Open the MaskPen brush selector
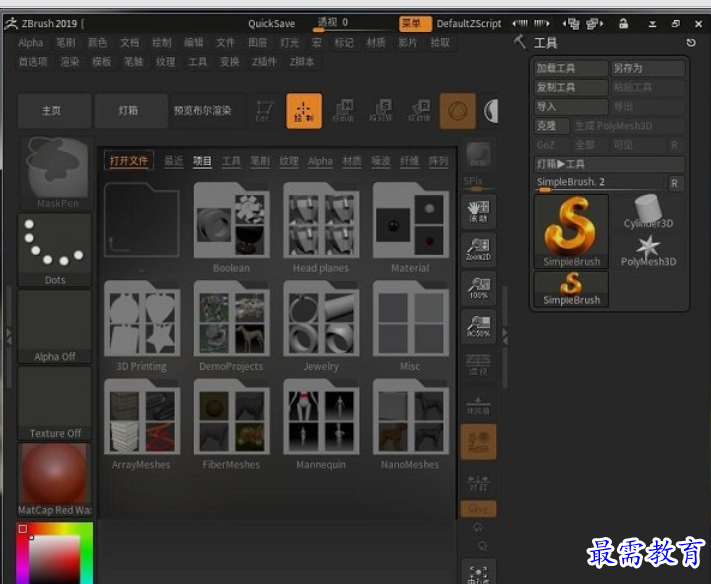 coord(56,173)
